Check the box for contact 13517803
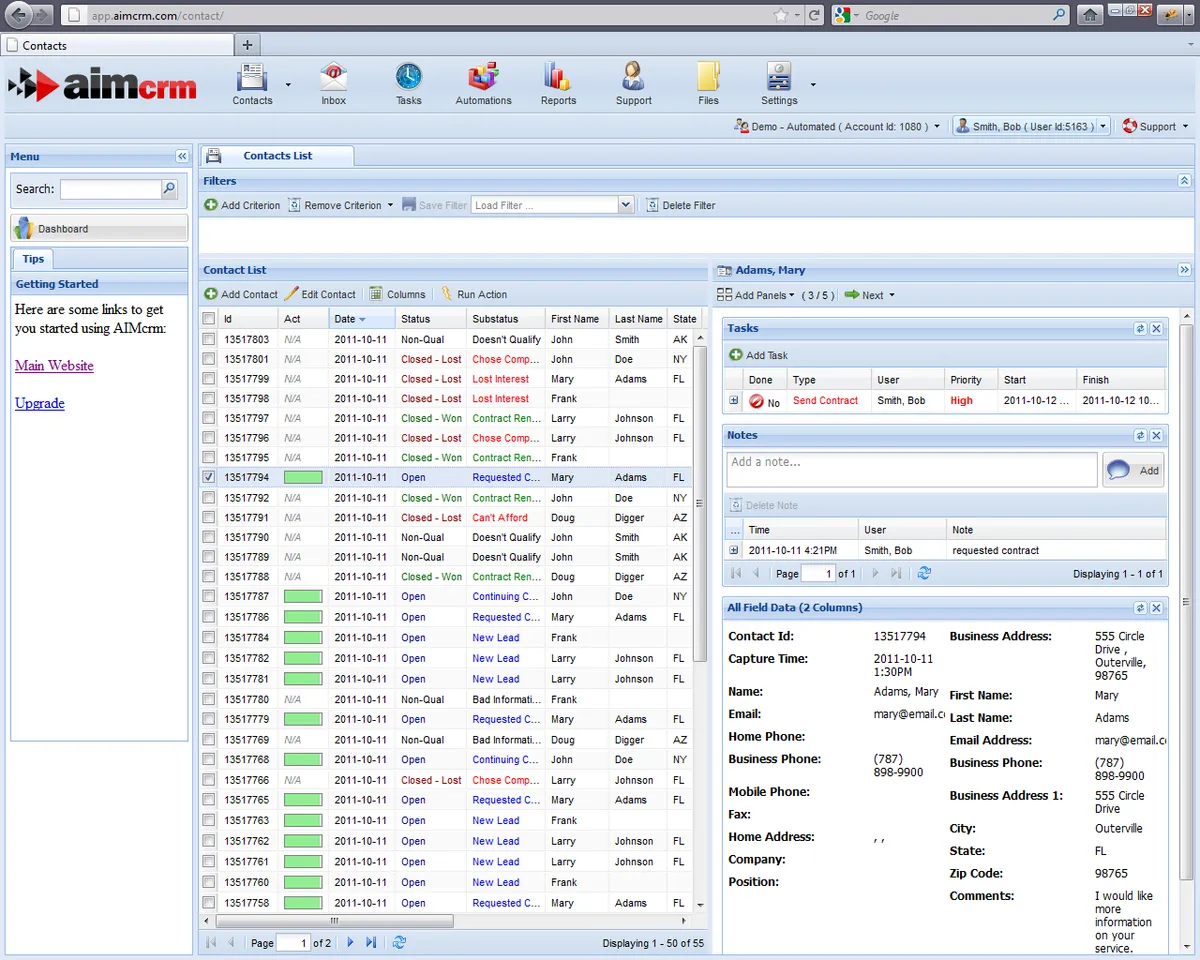 pyautogui.click(x=208, y=339)
